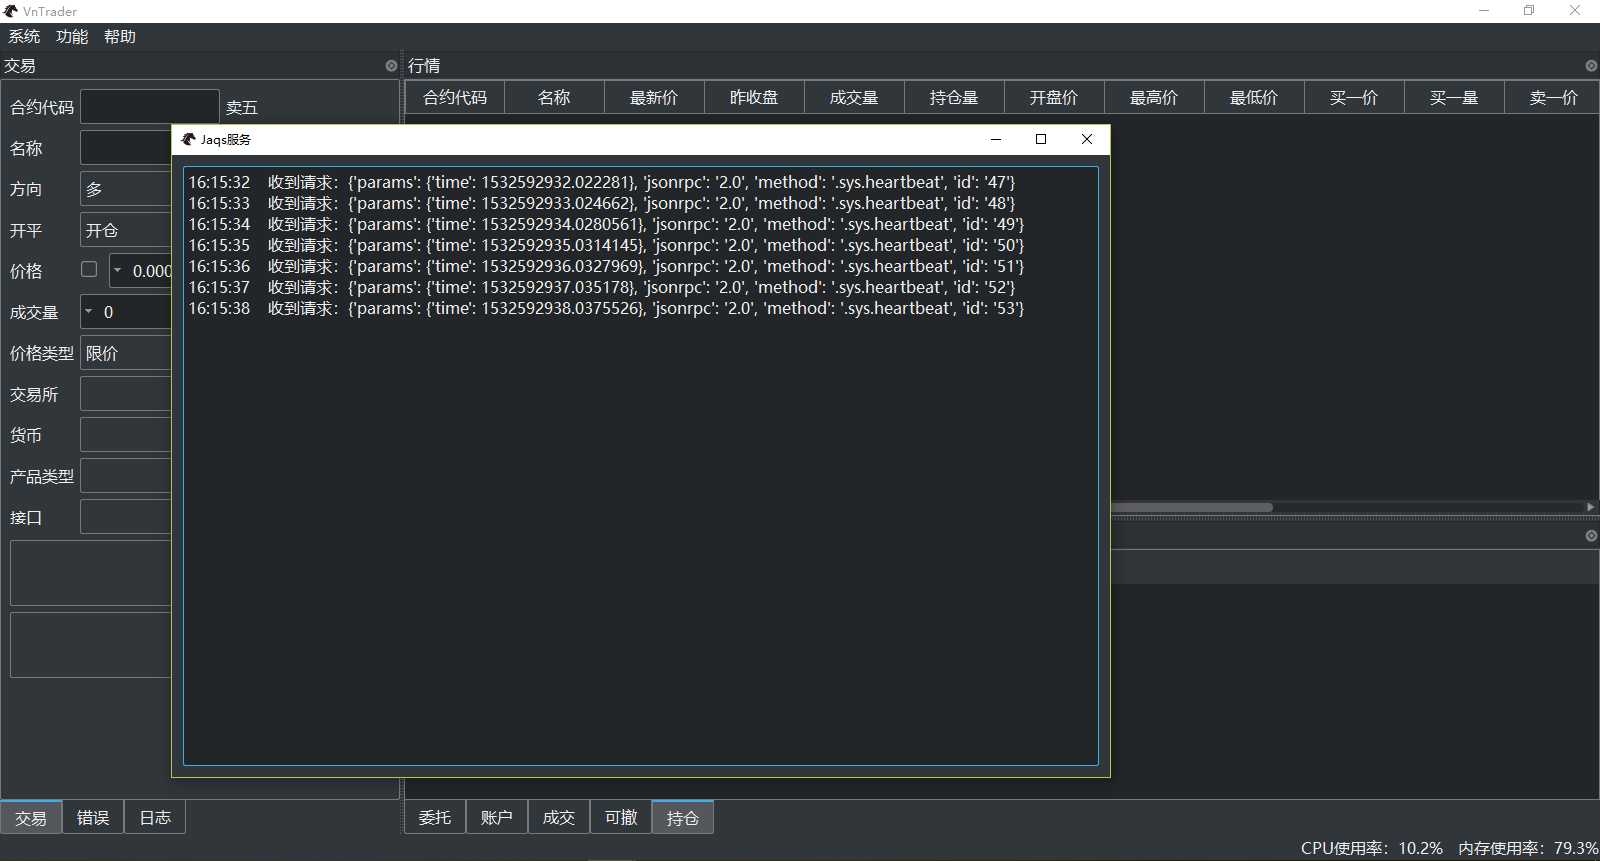The width and height of the screenshot is (1600, 861).
Task: Click the CPU使用率 status text
Action: coord(1372,848)
